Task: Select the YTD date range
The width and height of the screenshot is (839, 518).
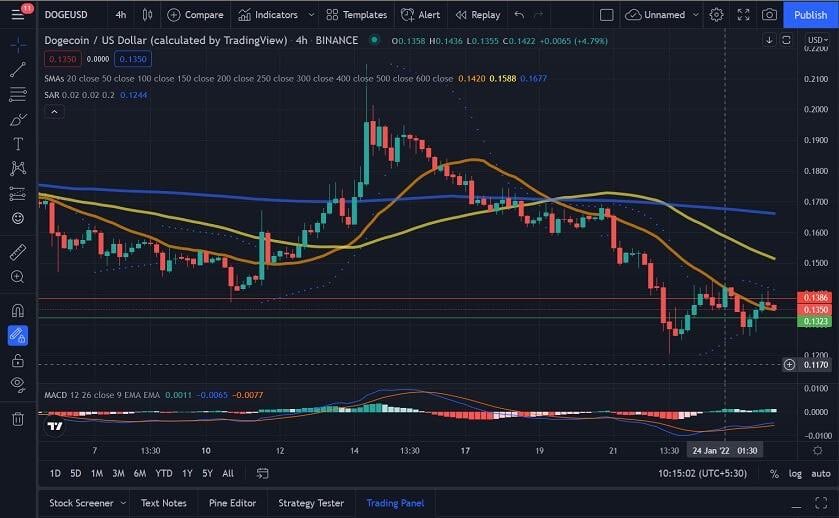Action: tap(164, 473)
